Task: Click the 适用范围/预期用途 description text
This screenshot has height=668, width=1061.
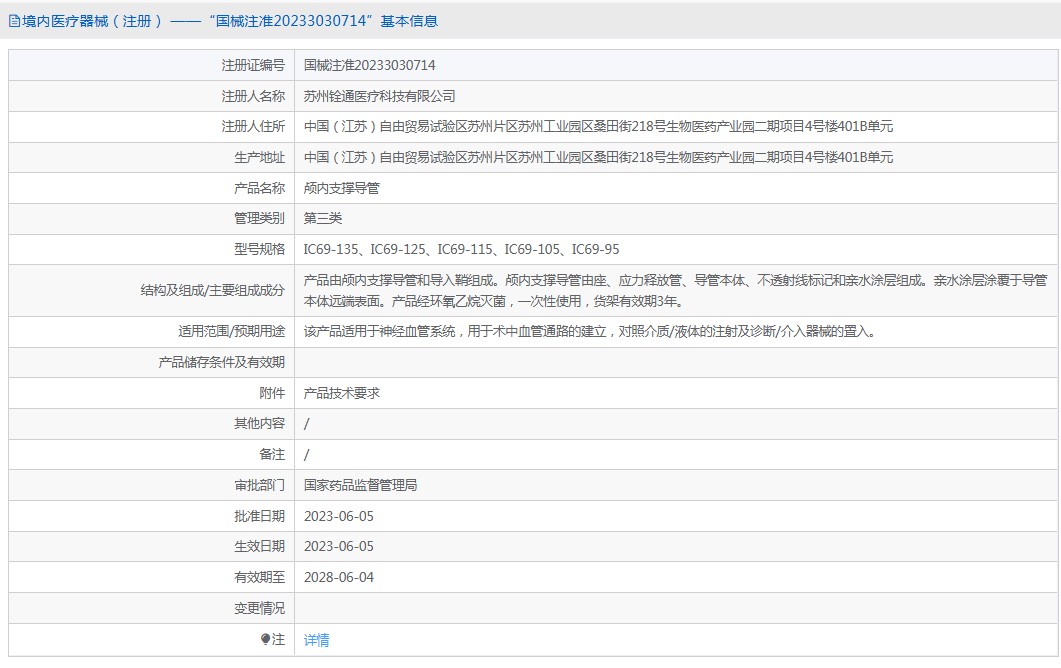Action: pos(589,331)
